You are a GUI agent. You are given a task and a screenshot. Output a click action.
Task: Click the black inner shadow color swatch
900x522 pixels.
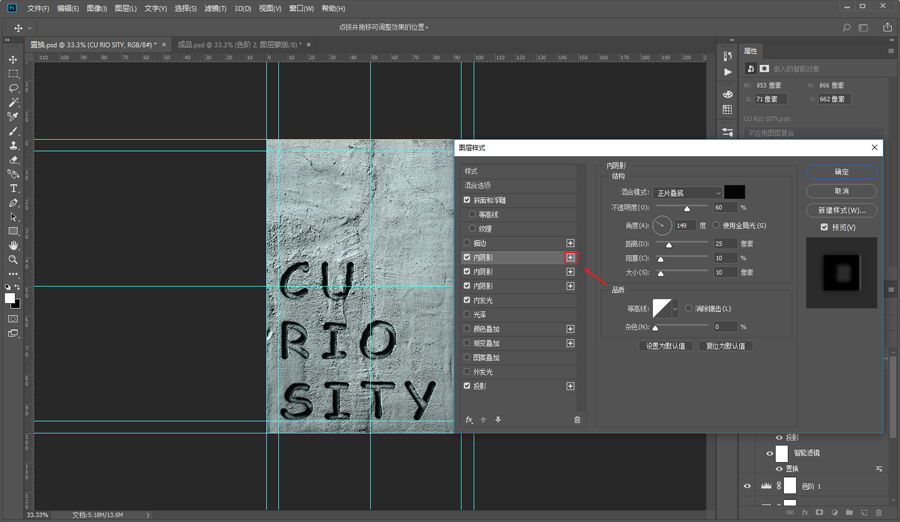pyautogui.click(x=734, y=192)
